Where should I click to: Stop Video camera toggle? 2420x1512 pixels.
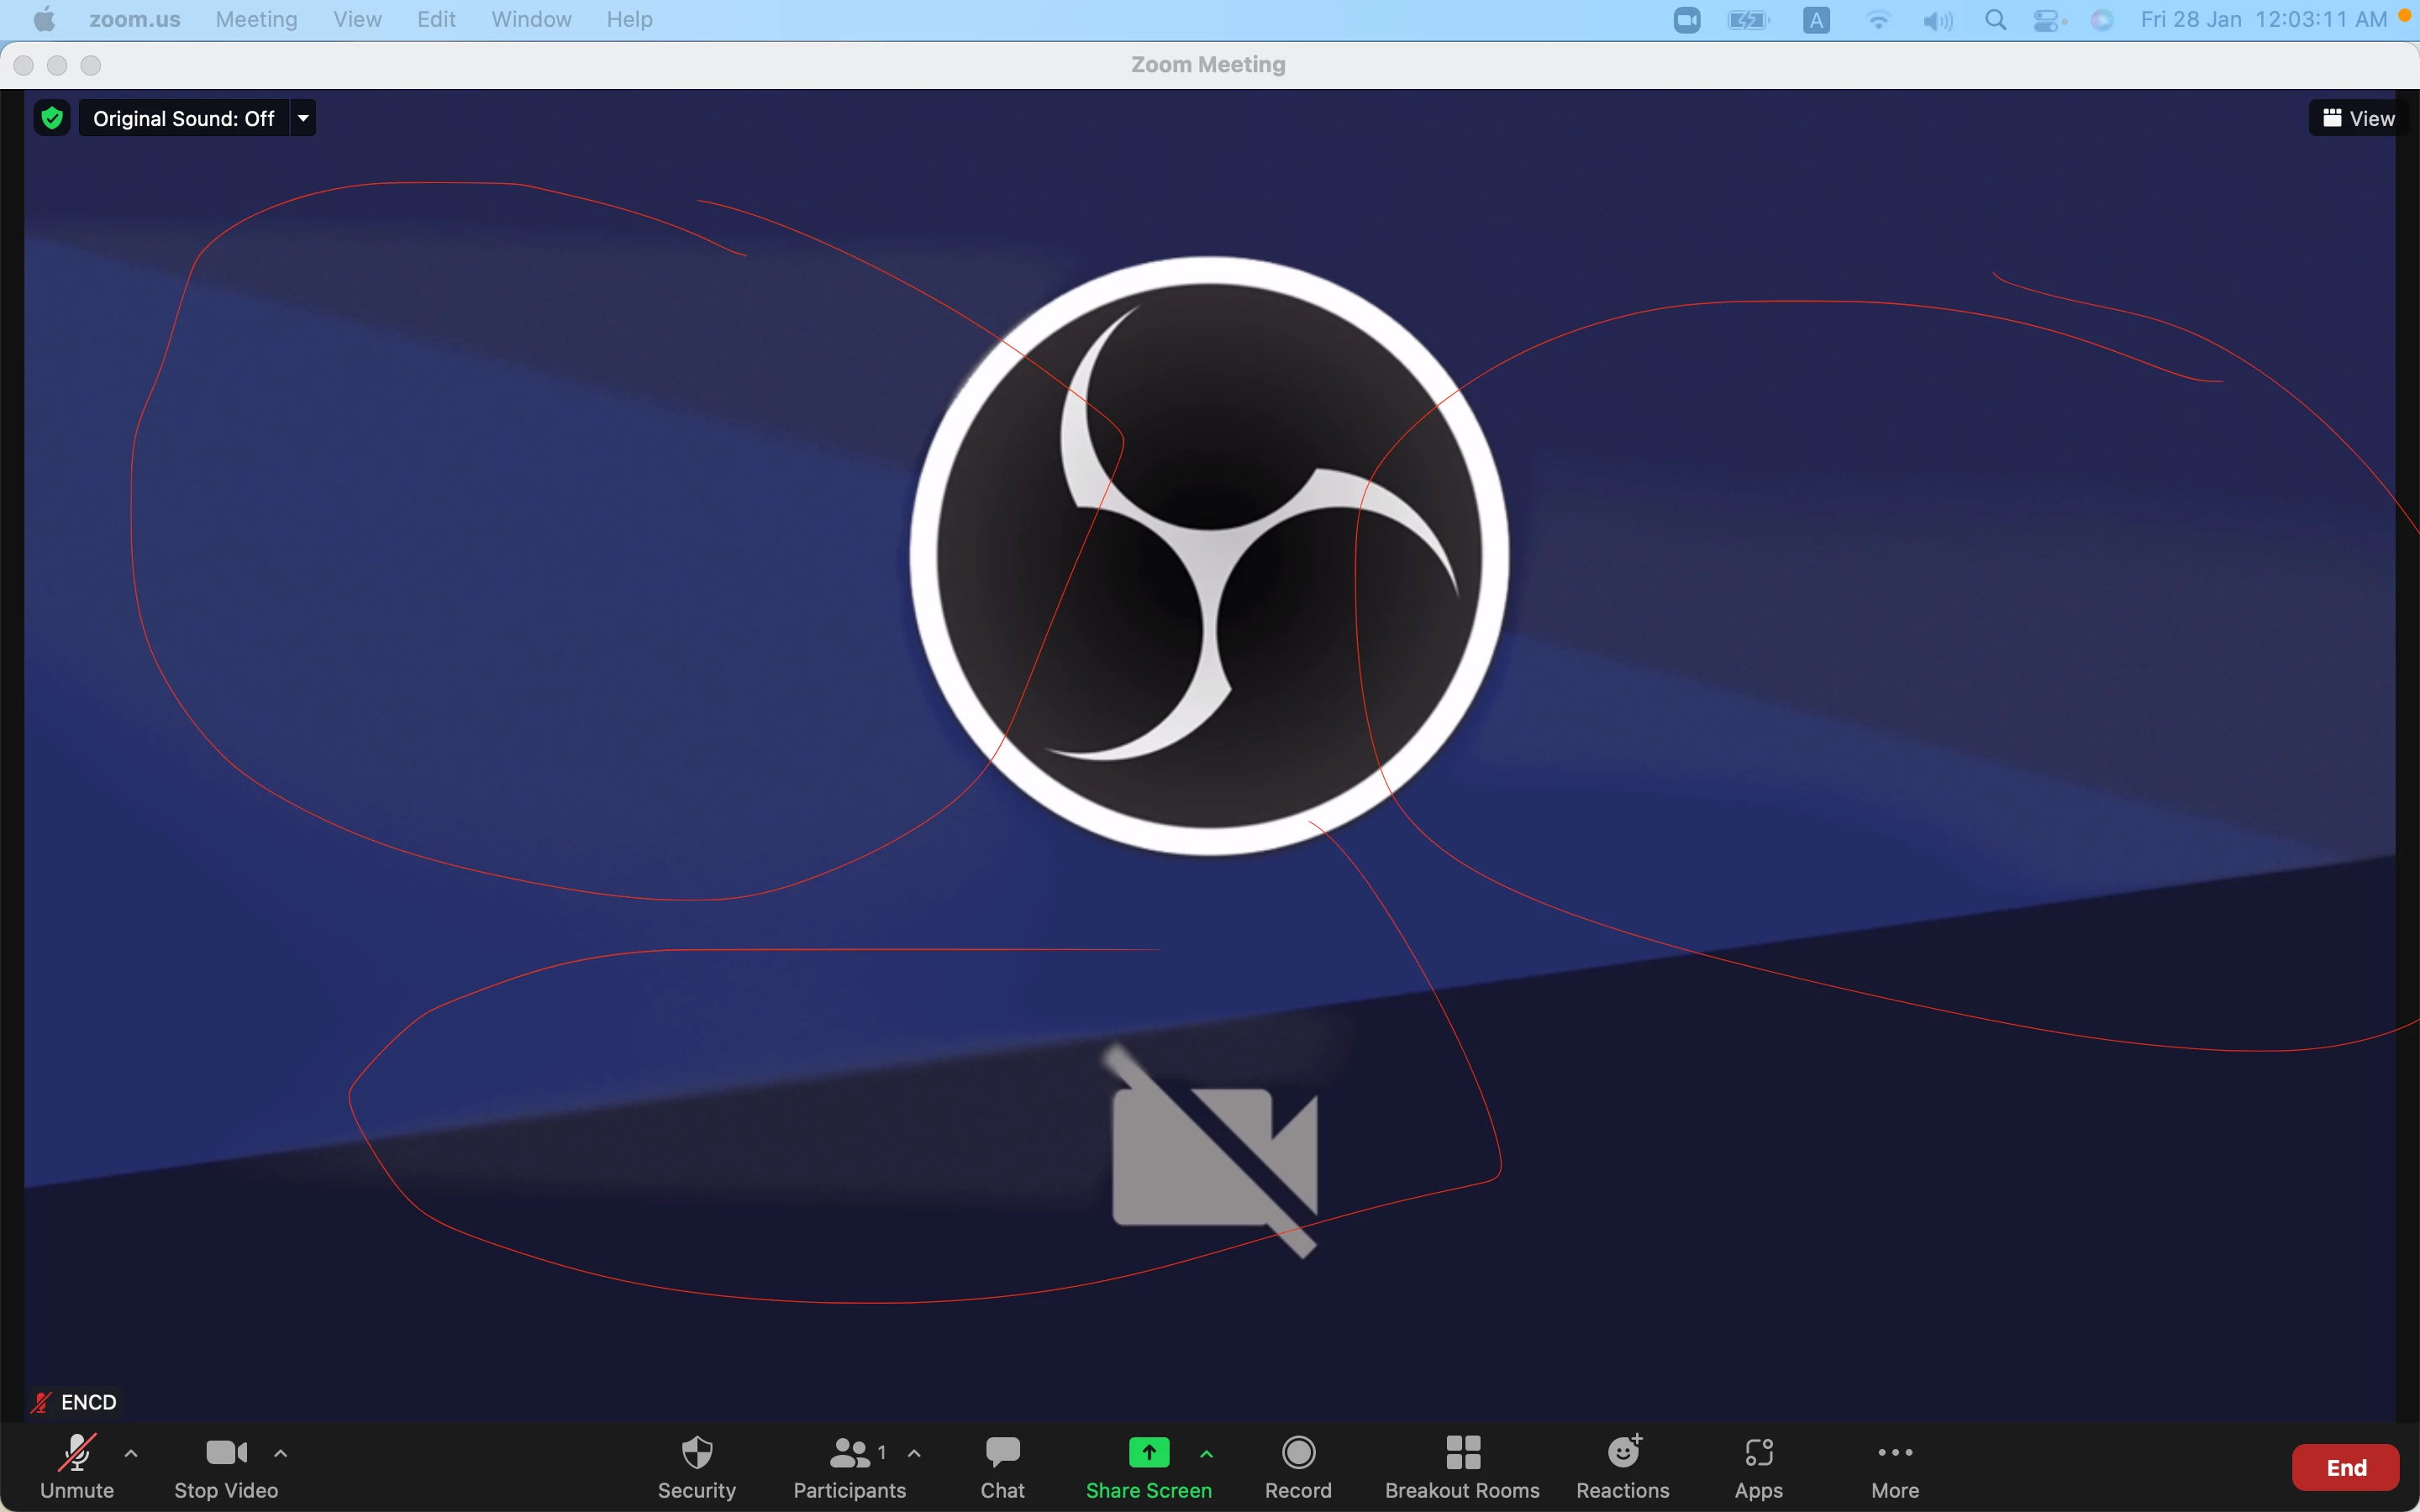[226, 1466]
